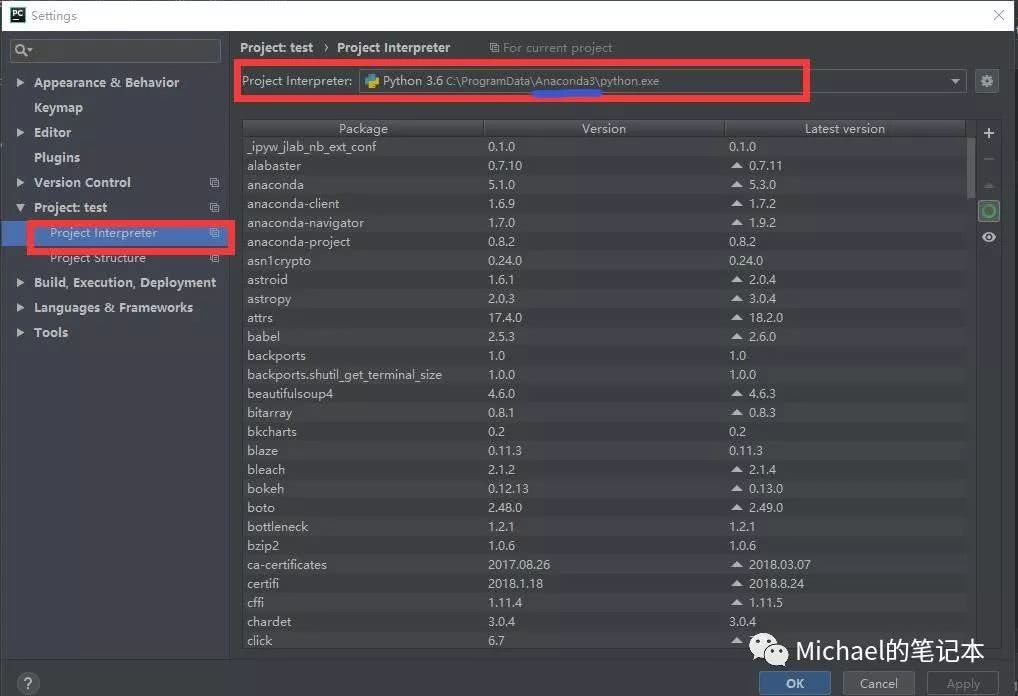Screen dimensions: 1018x696
Task: Open the Project Interpreter dropdown arrow
Action: click(x=955, y=81)
